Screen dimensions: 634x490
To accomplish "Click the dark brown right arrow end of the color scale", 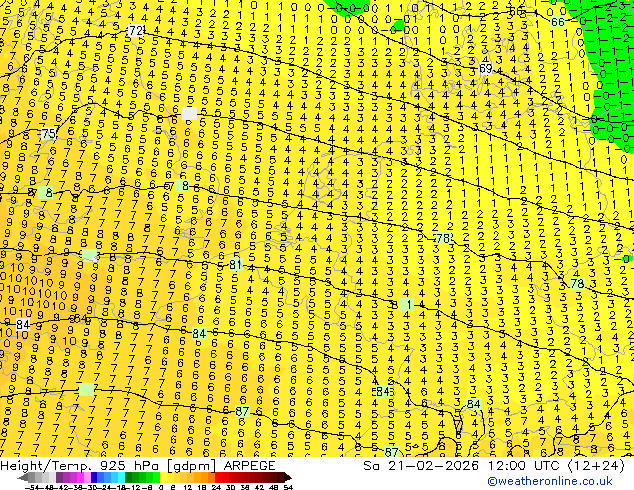I will pos(287,478).
